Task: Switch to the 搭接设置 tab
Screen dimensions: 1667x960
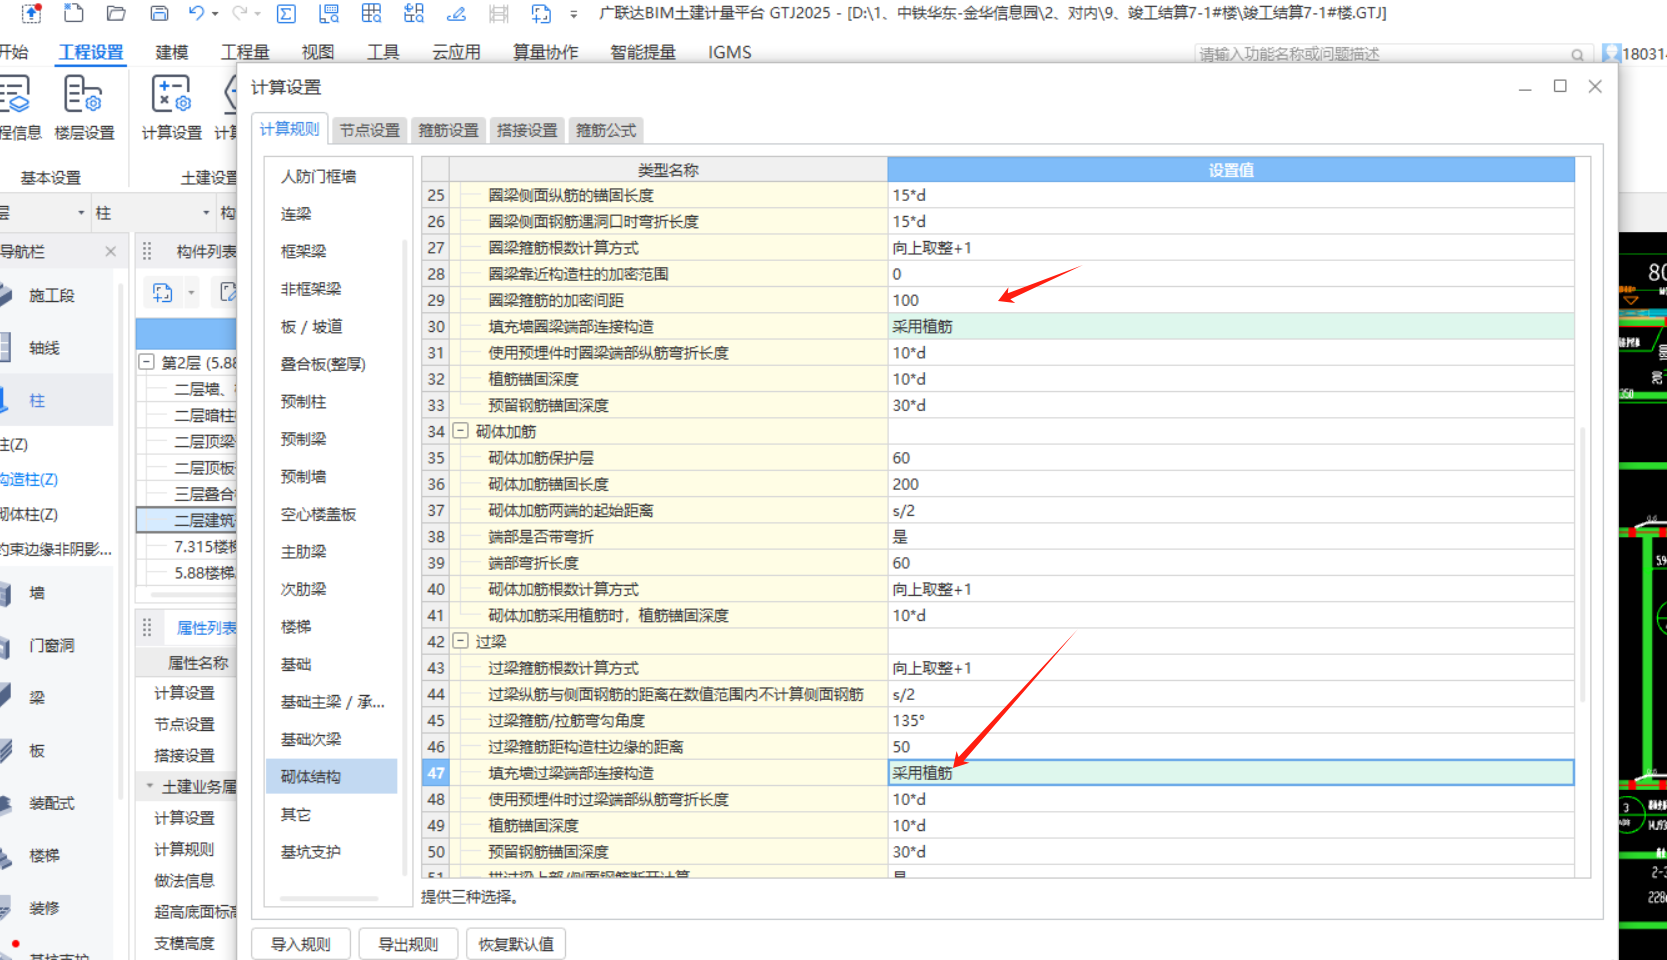Action: click(527, 130)
